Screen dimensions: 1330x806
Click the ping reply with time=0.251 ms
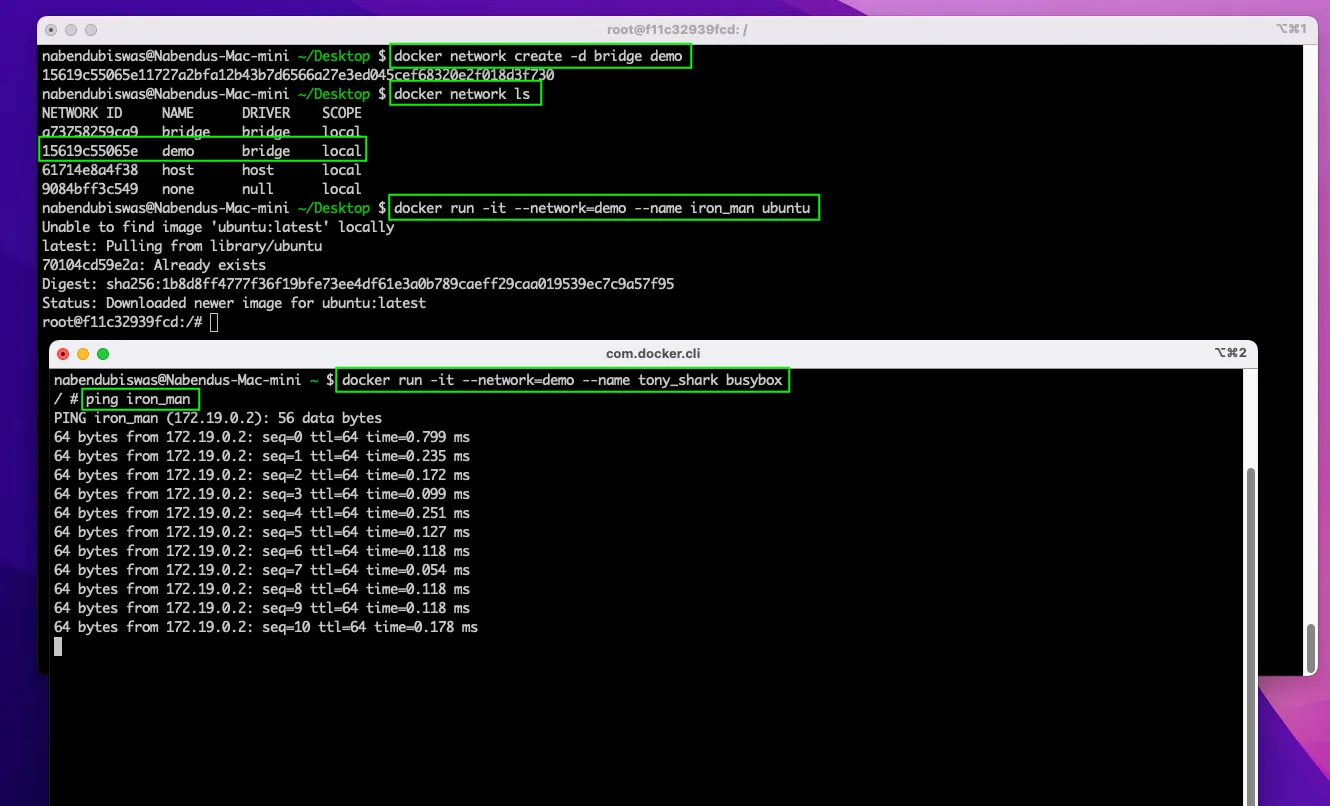point(262,513)
